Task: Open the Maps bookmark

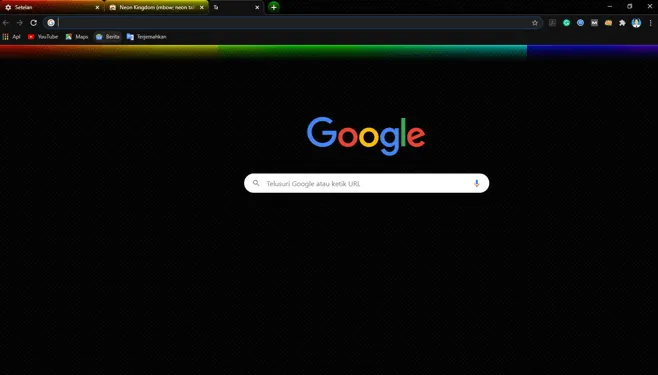Action: pyautogui.click(x=77, y=37)
